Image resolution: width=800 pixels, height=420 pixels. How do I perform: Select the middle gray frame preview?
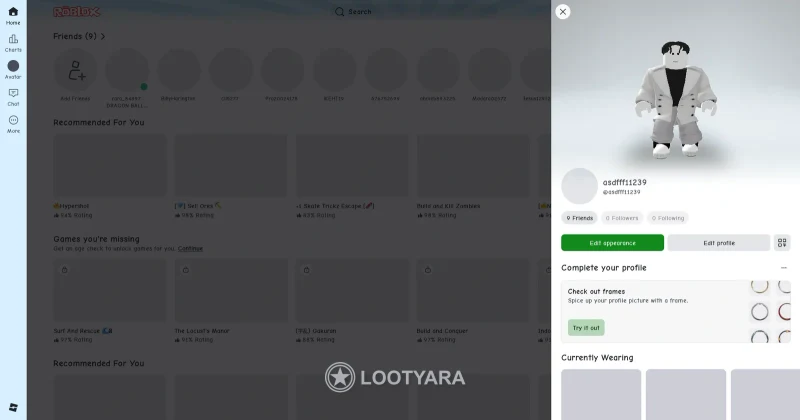759,311
